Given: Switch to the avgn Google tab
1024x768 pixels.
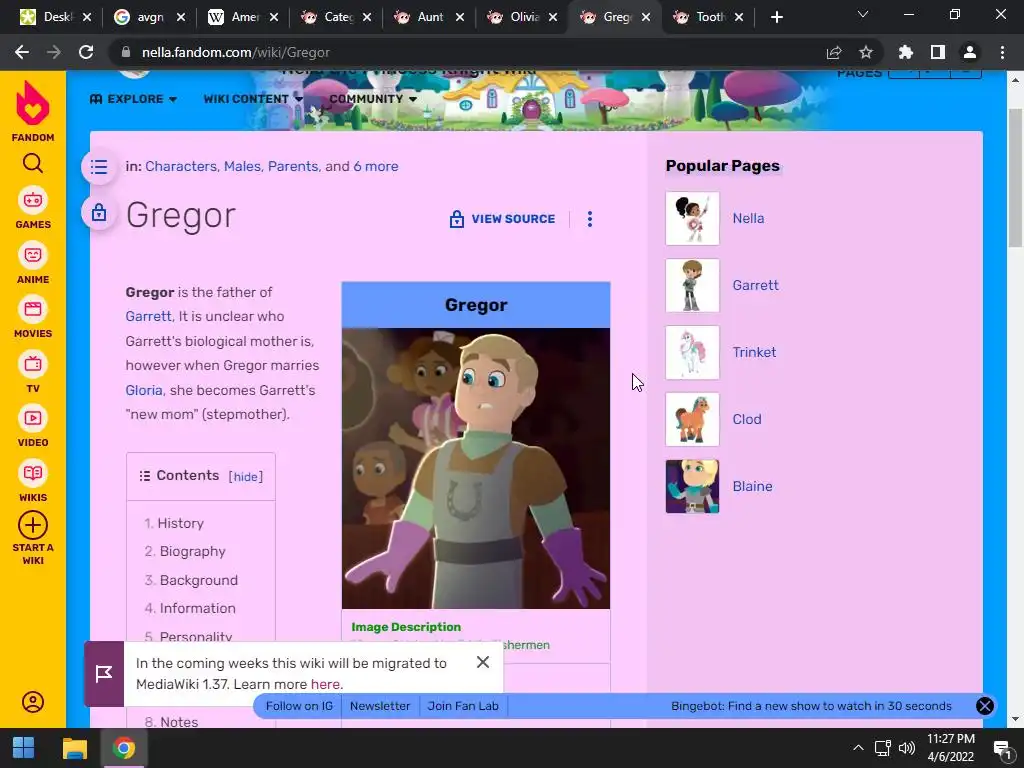Looking at the screenshot, I should pos(150,17).
